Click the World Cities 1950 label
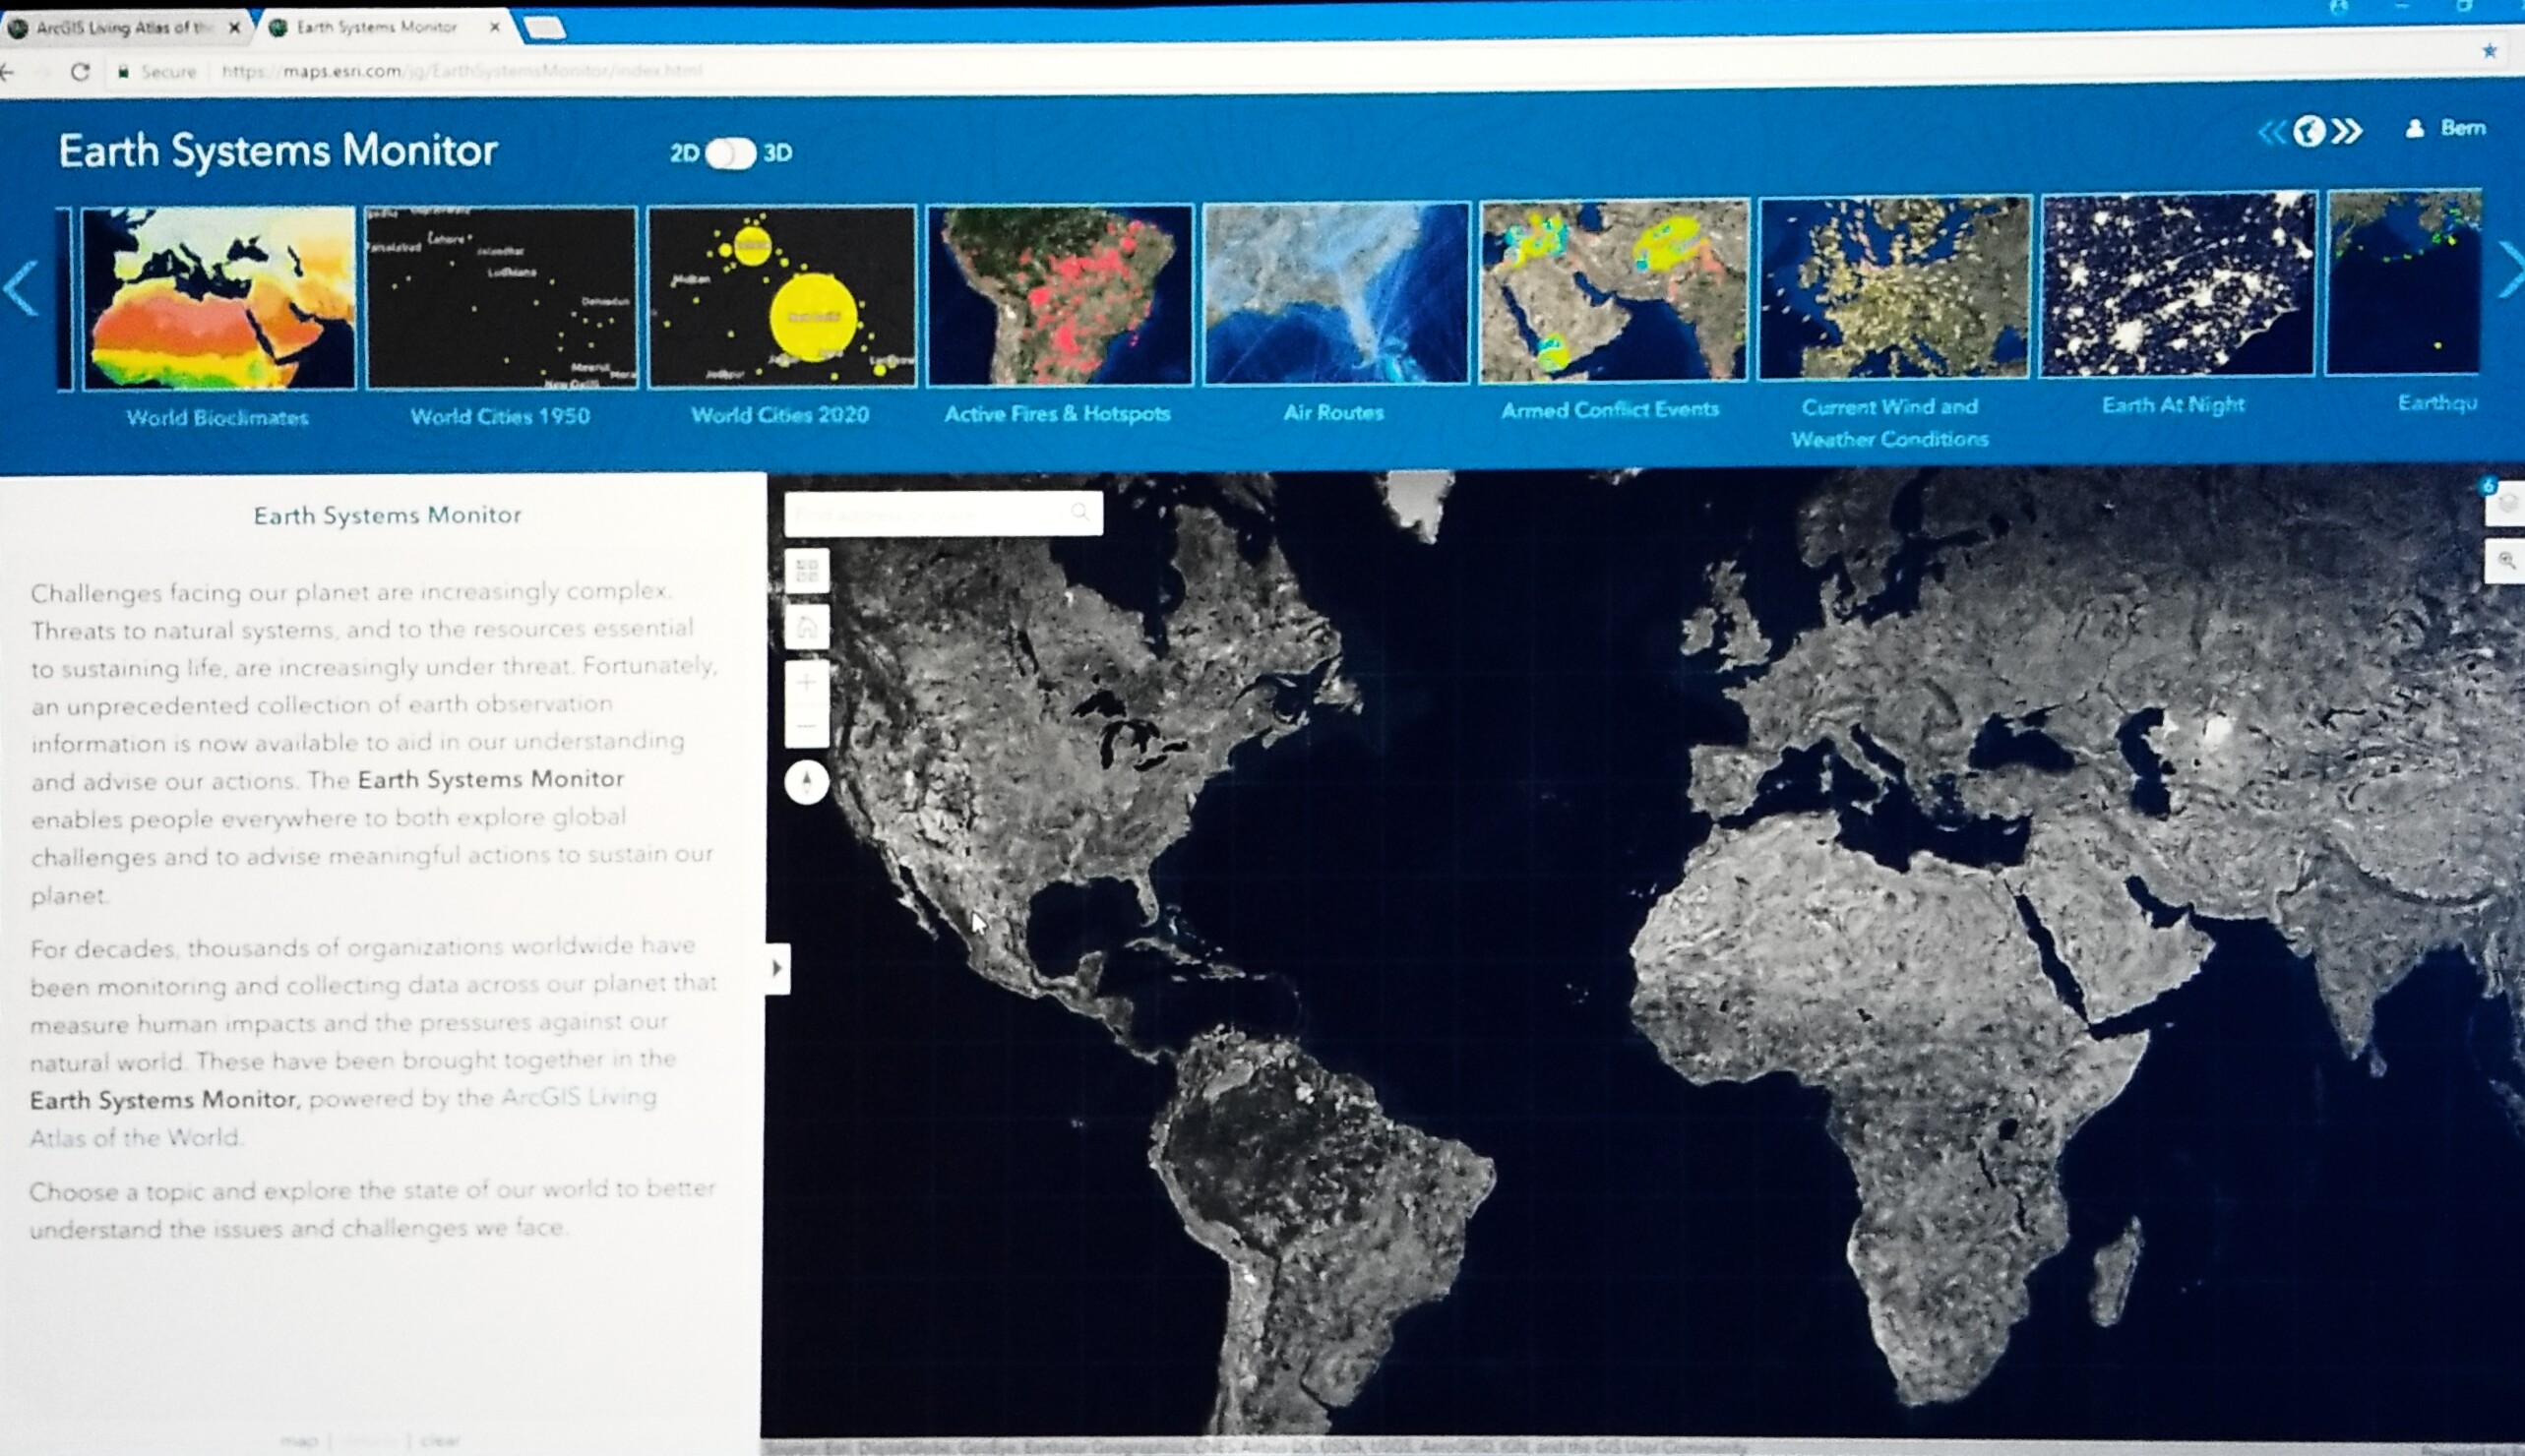The width and height of the screenshot is (2525, 1456). click(500, 416)
